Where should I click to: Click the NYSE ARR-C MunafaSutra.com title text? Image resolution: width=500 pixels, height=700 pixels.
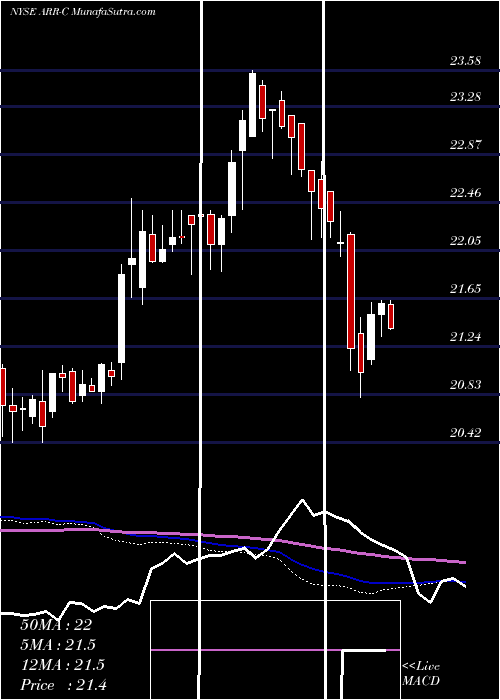(83, 12)
